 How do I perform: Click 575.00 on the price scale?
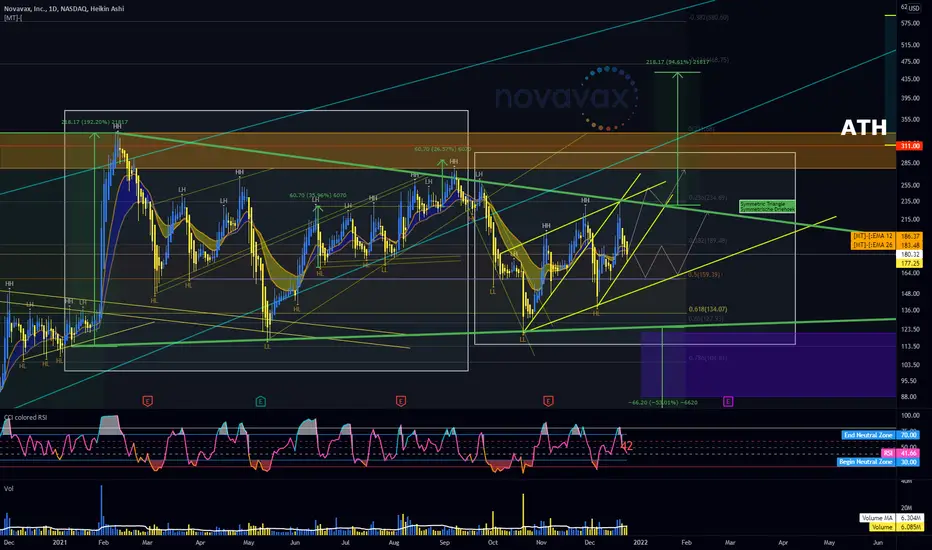[x=910, y=23]
